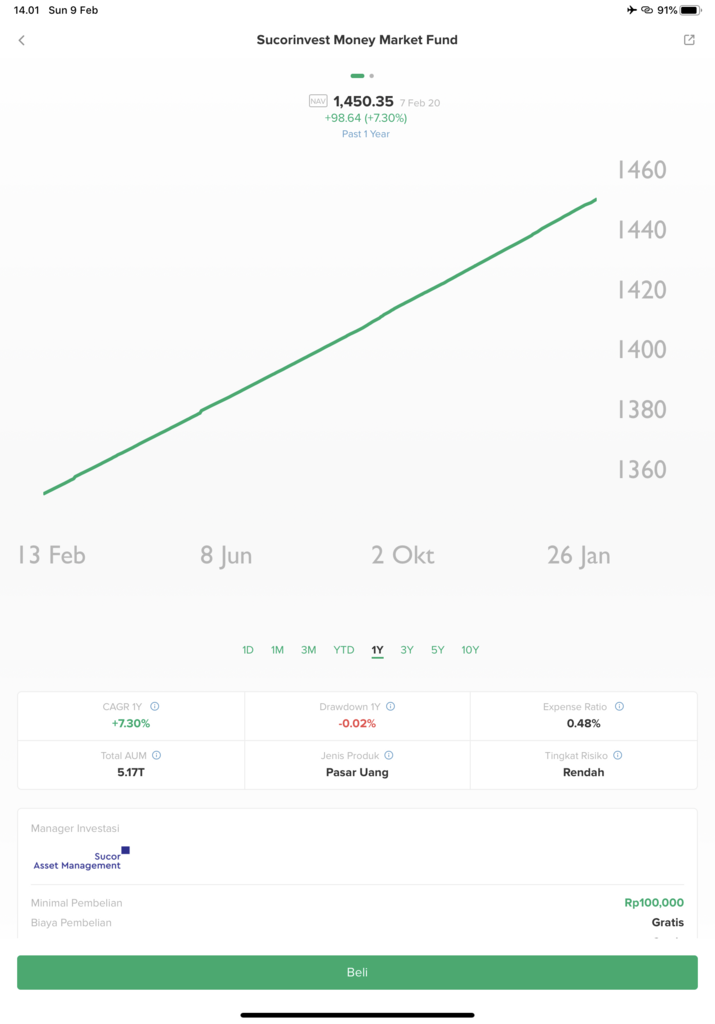Viewport: 715px width, 1024px height.
Task: Tap the green Beli button
Action: 357,972
